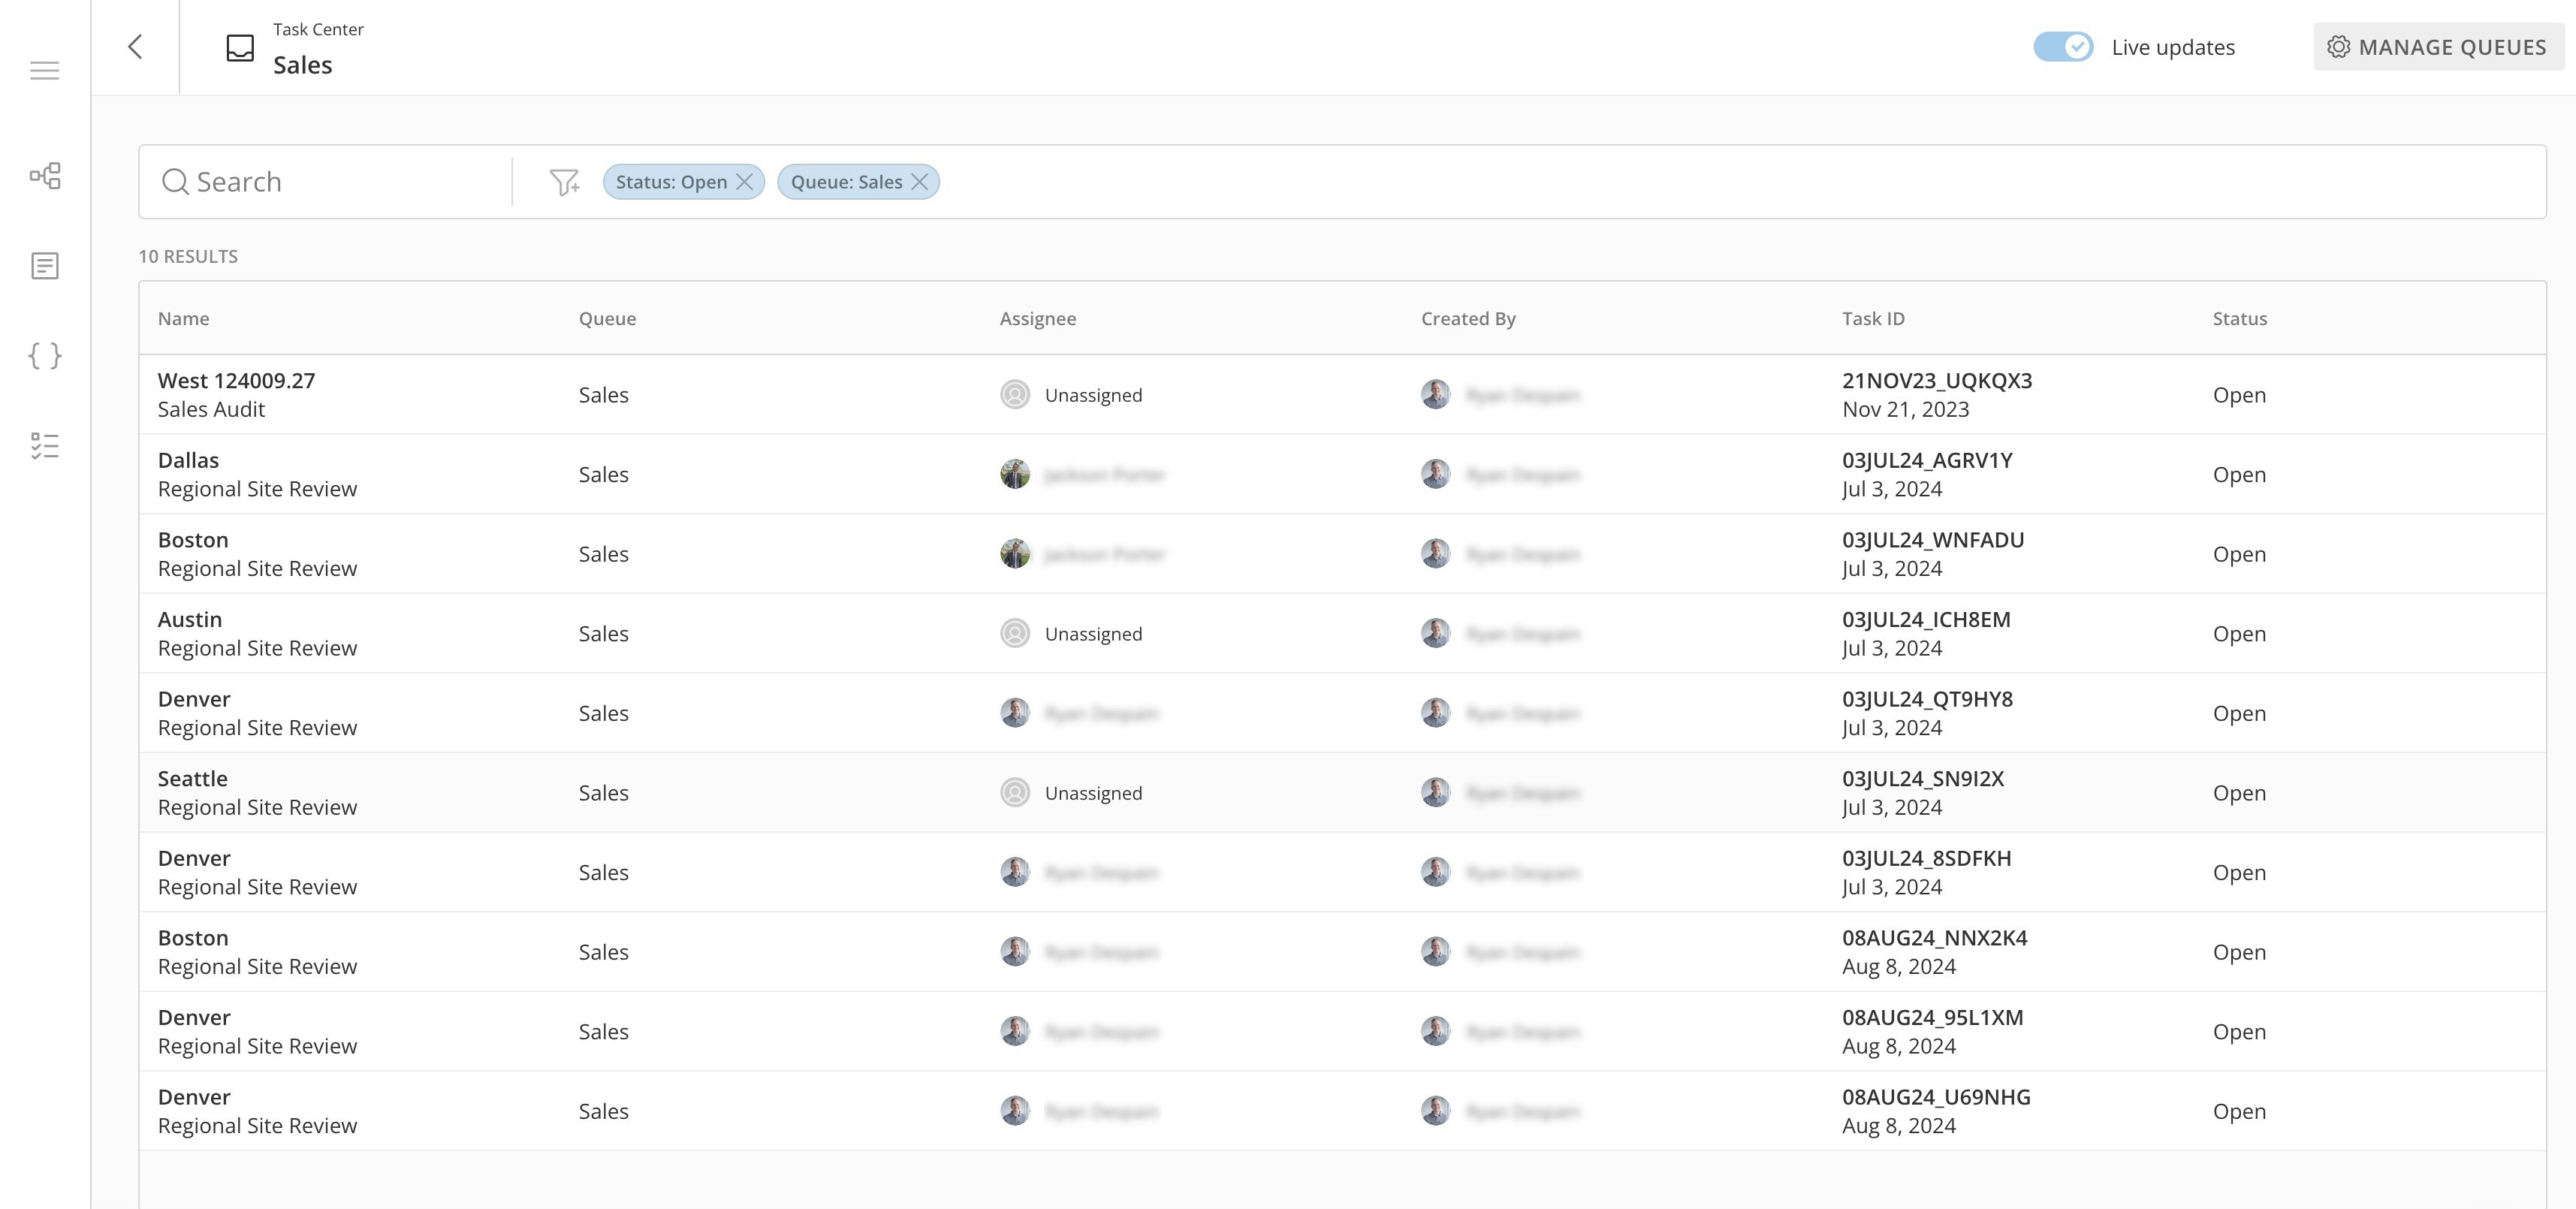The image size is (2576, 1209).
Task: Click the add filter funnel icon
Action: pyautogui.click(x=564, y=182)
